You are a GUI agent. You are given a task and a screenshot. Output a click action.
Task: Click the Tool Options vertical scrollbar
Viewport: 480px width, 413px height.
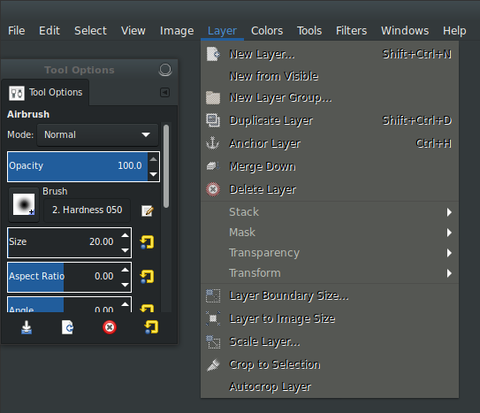pyautogui.click(x=166, y=166)
